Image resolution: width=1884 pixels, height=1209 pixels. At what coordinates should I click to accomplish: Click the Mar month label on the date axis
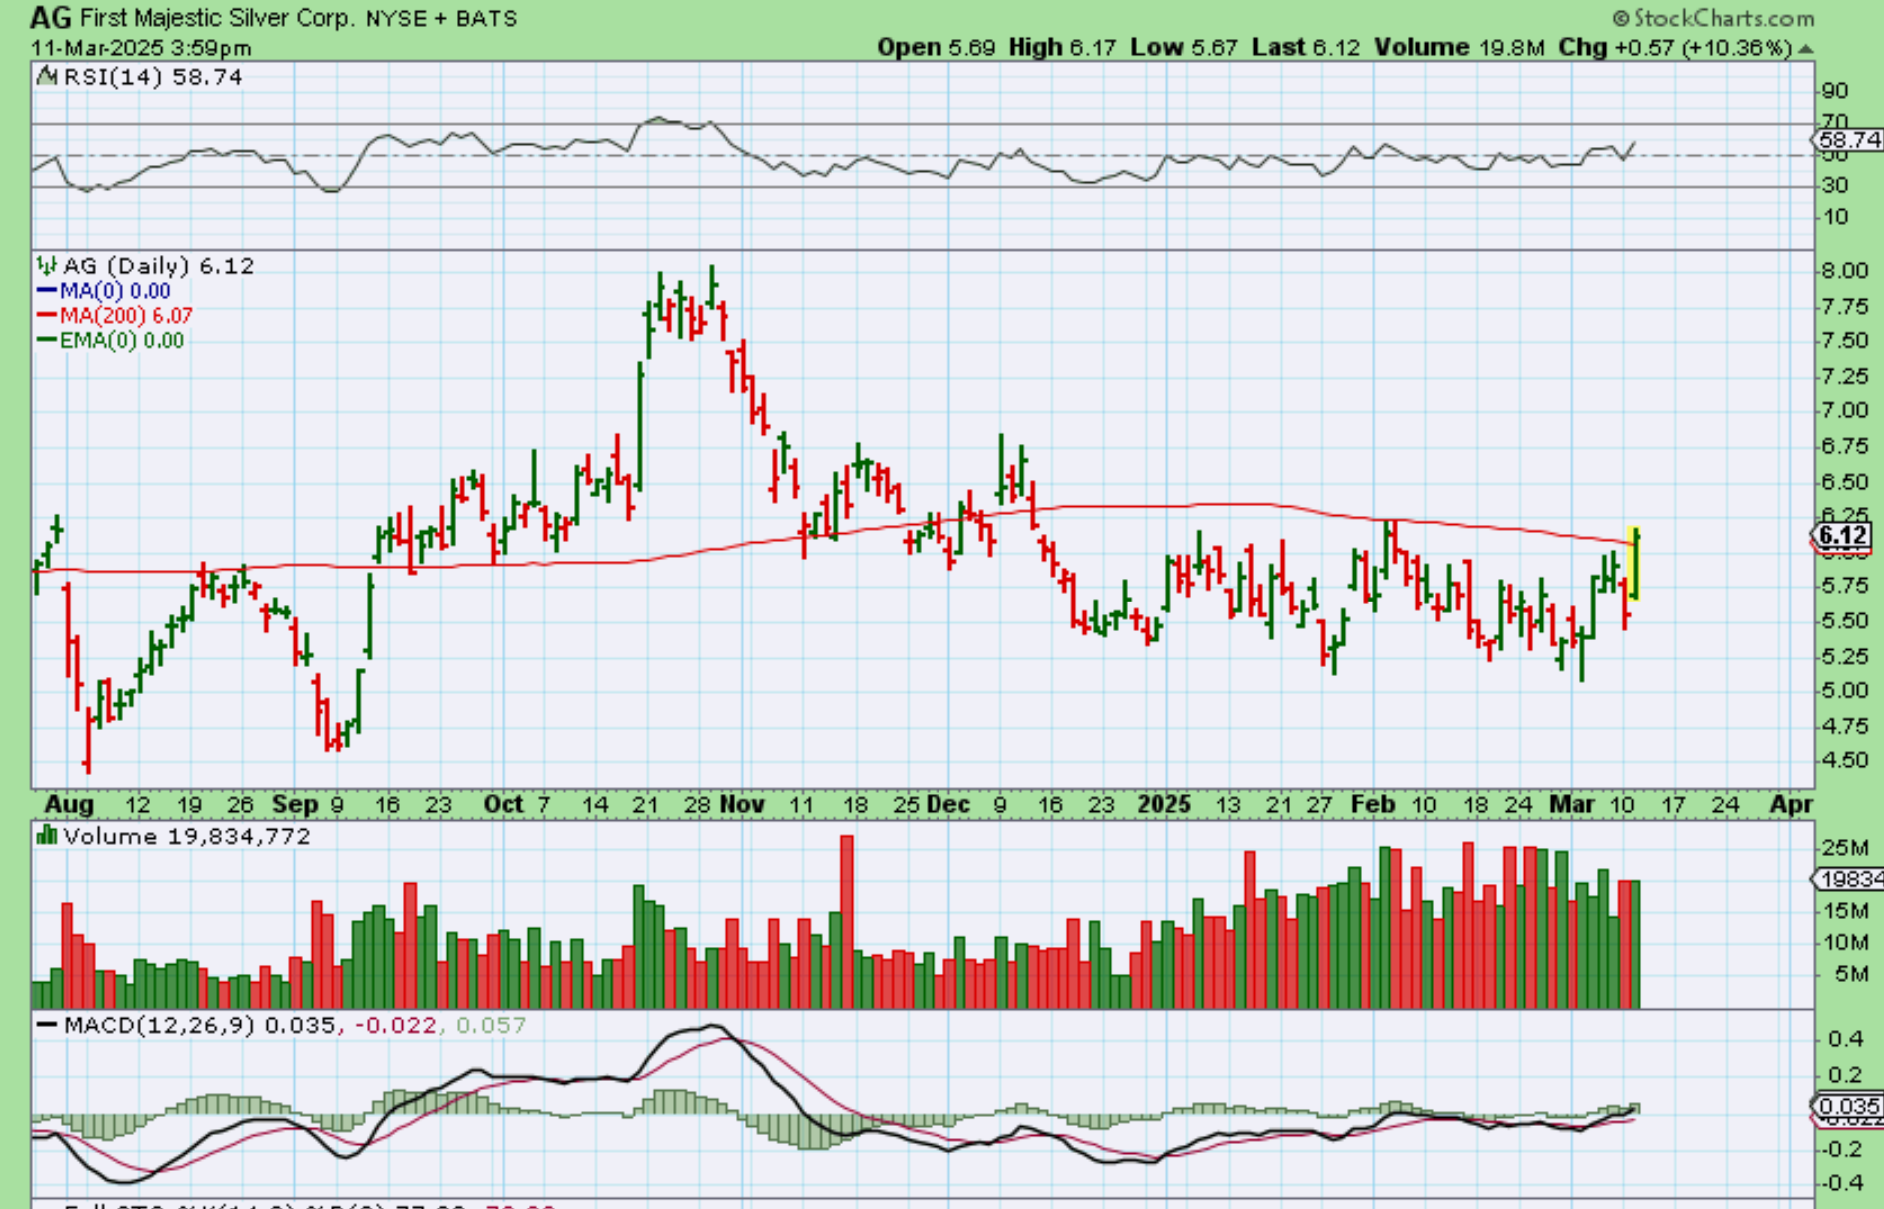click(x=1572, y=804)
